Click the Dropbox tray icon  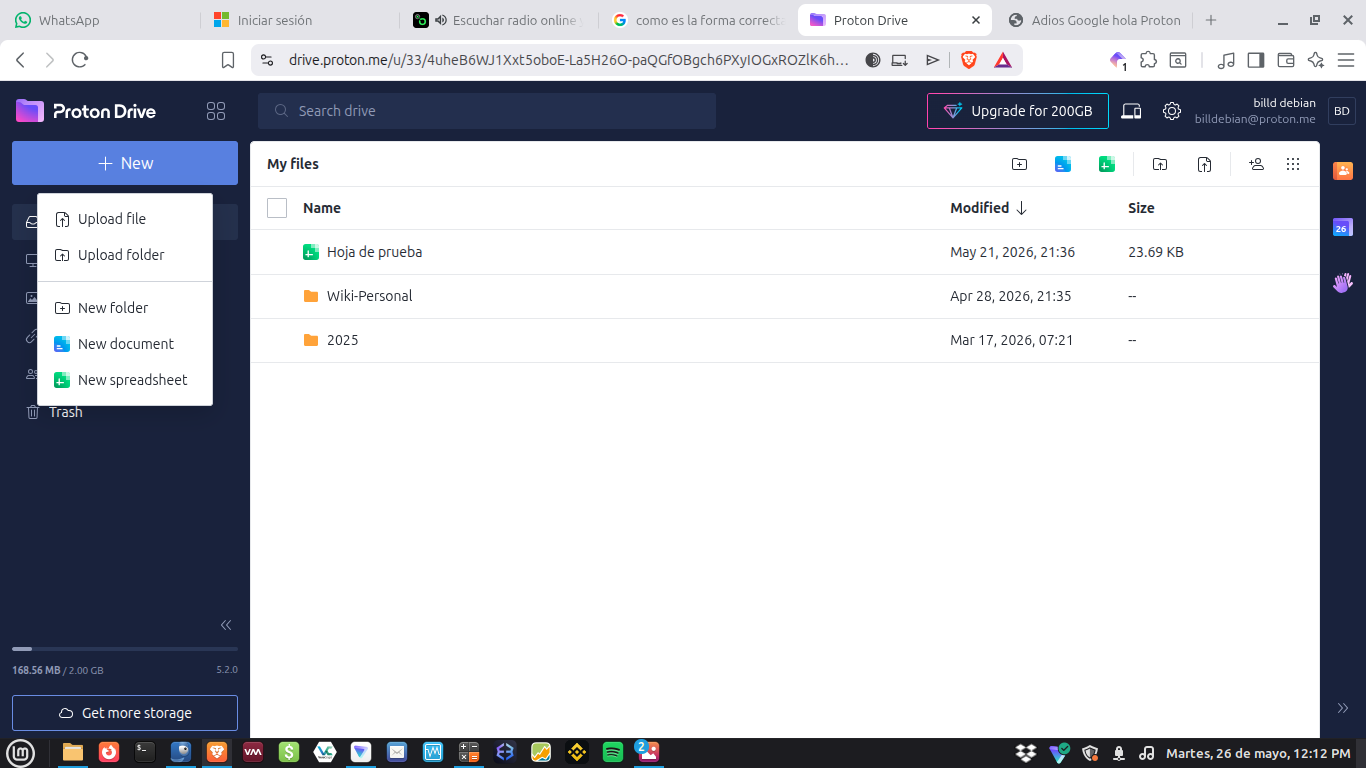(1025, 753)
